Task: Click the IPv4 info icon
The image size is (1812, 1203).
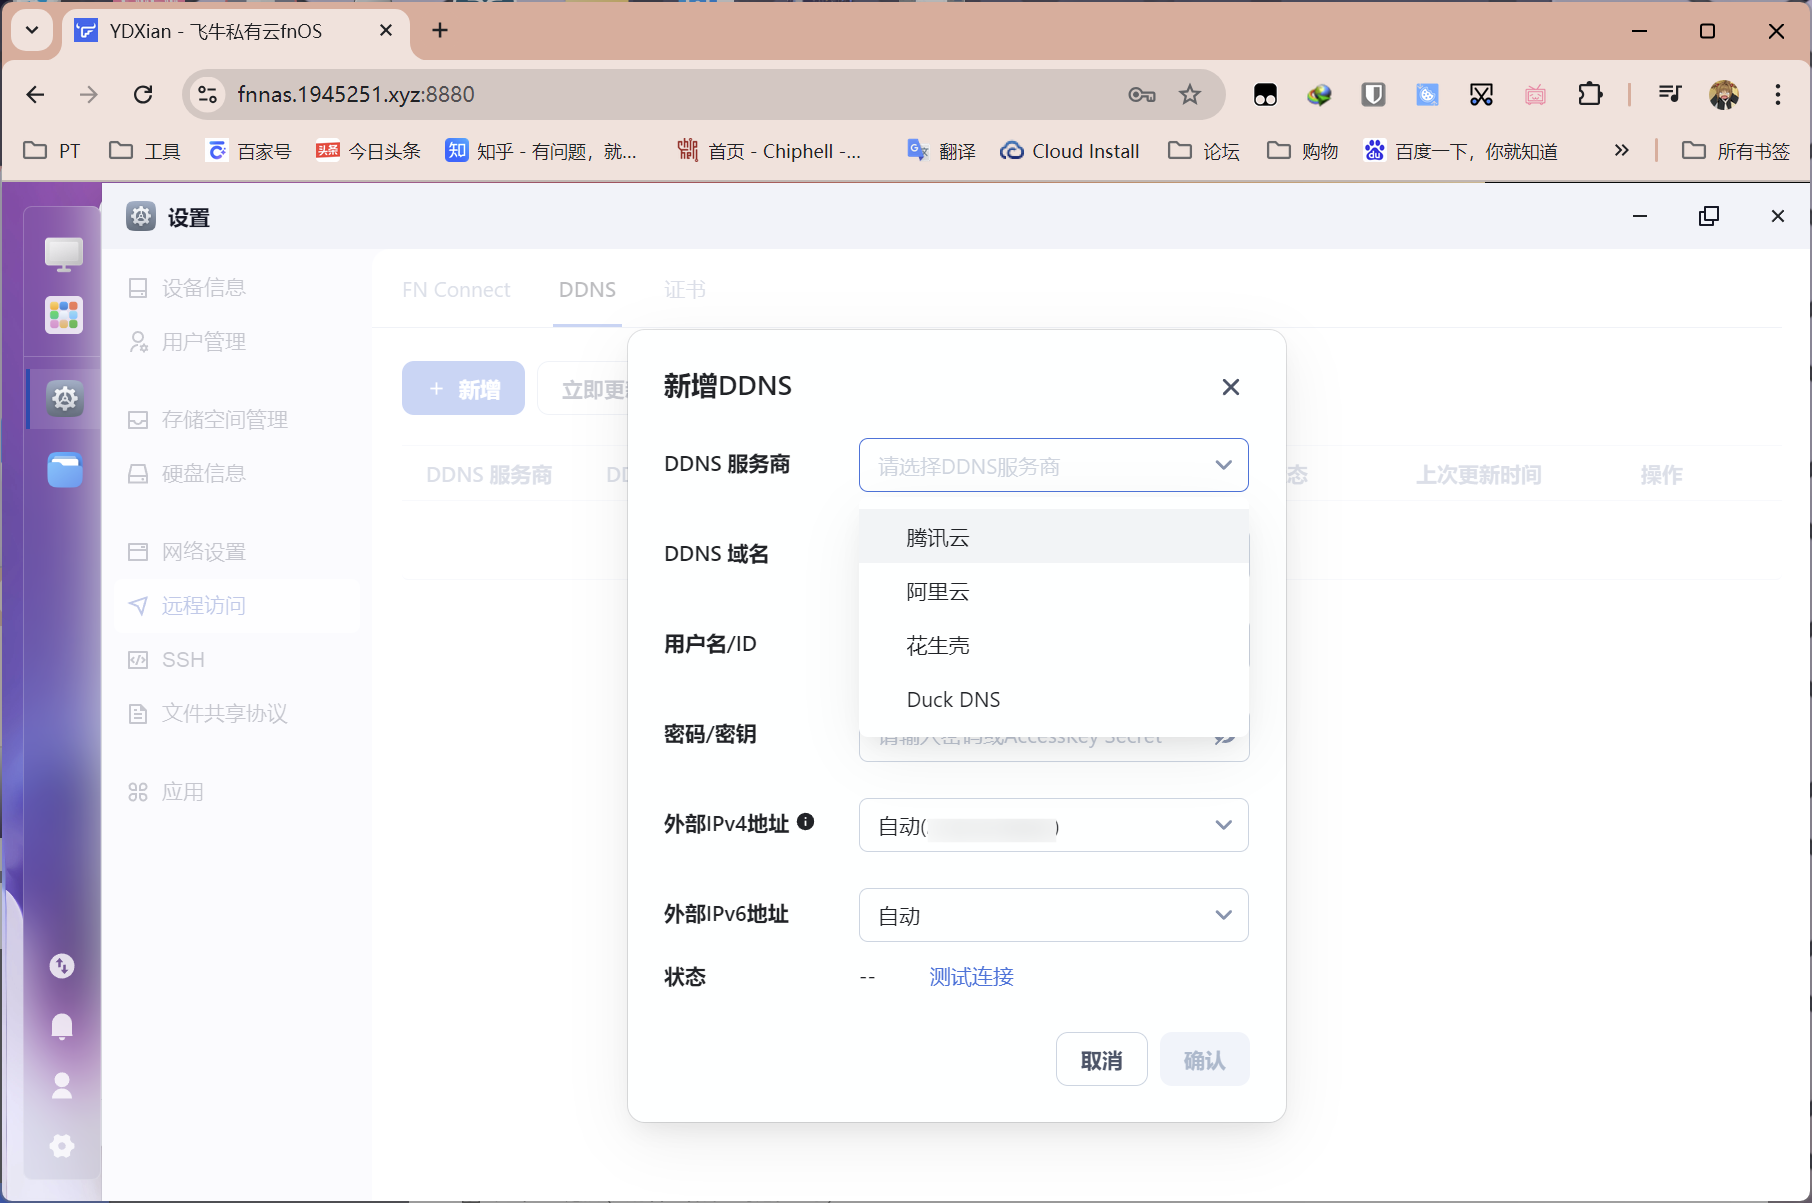Action: click(805, 822)
